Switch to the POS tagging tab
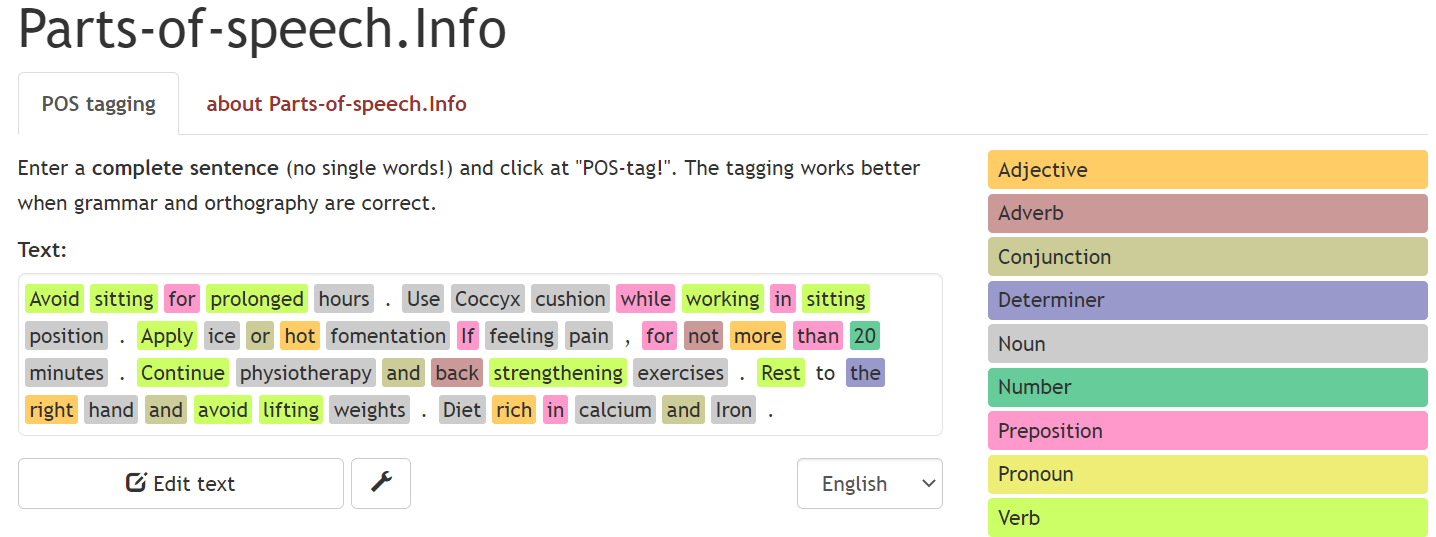 pyautogui.click(x=99, y=104)
